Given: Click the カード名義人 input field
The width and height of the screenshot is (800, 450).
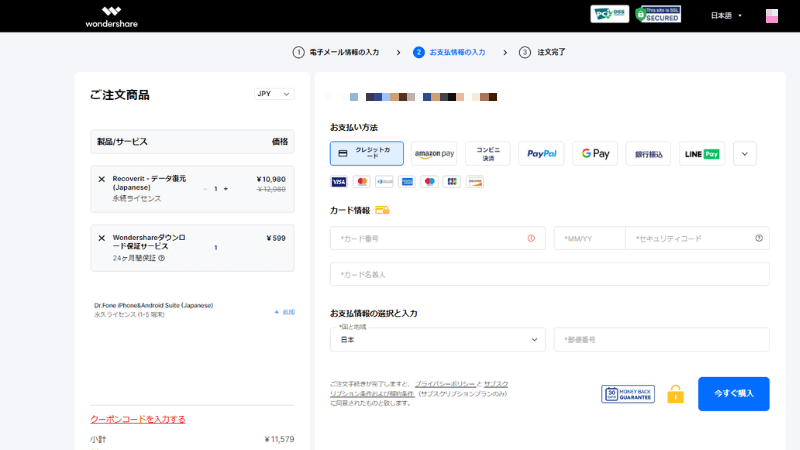Looking at the screenshot, I should [x=549, y=274].
